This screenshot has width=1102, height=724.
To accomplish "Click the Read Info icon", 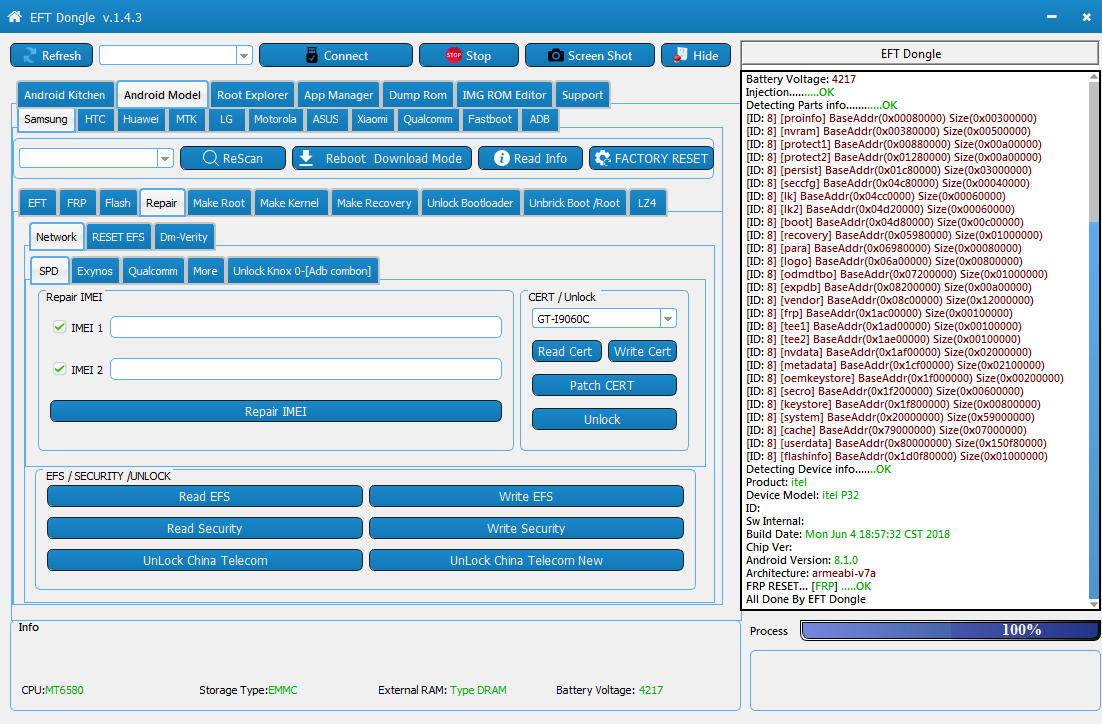I will pyautogui.click(x=502, y=158).
